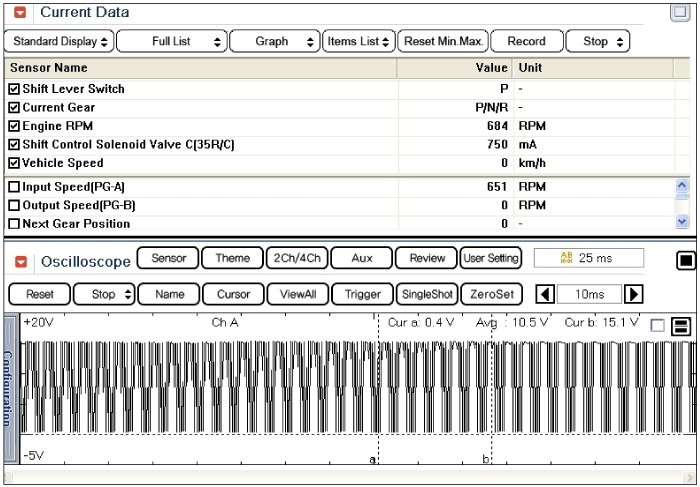Screen dimensions: 700x487
Task: Open the Graph dropdown
Action: pyautogui.click(x=275, y=42)
